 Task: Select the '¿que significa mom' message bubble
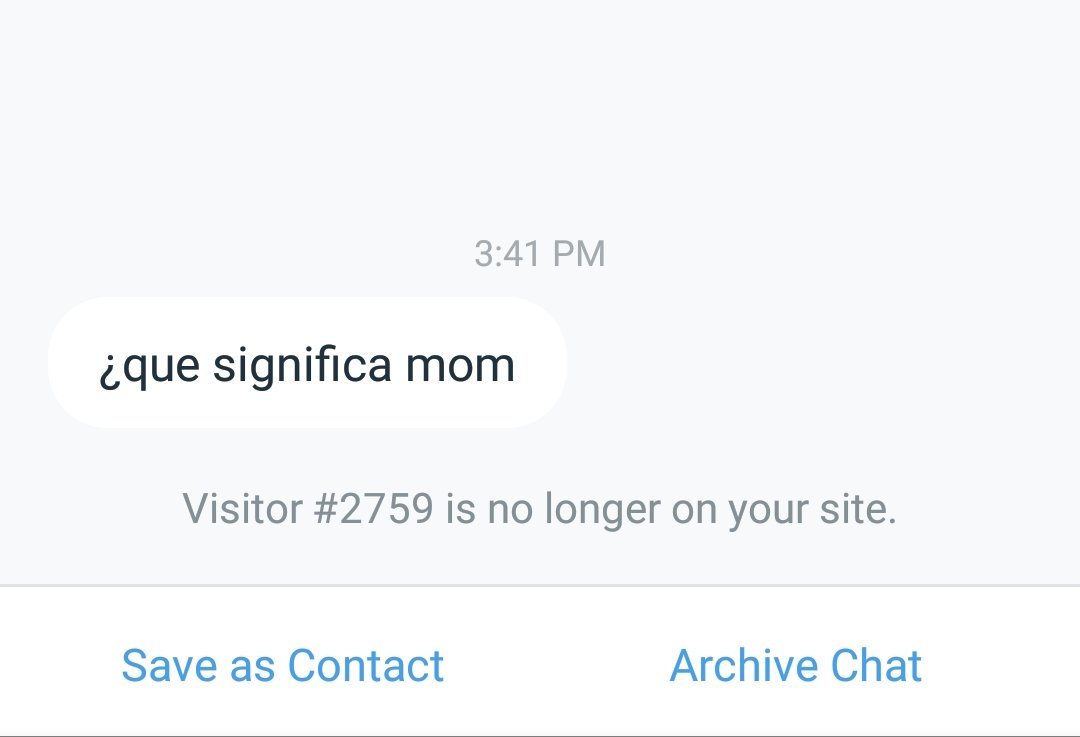[x=307, y=363]
